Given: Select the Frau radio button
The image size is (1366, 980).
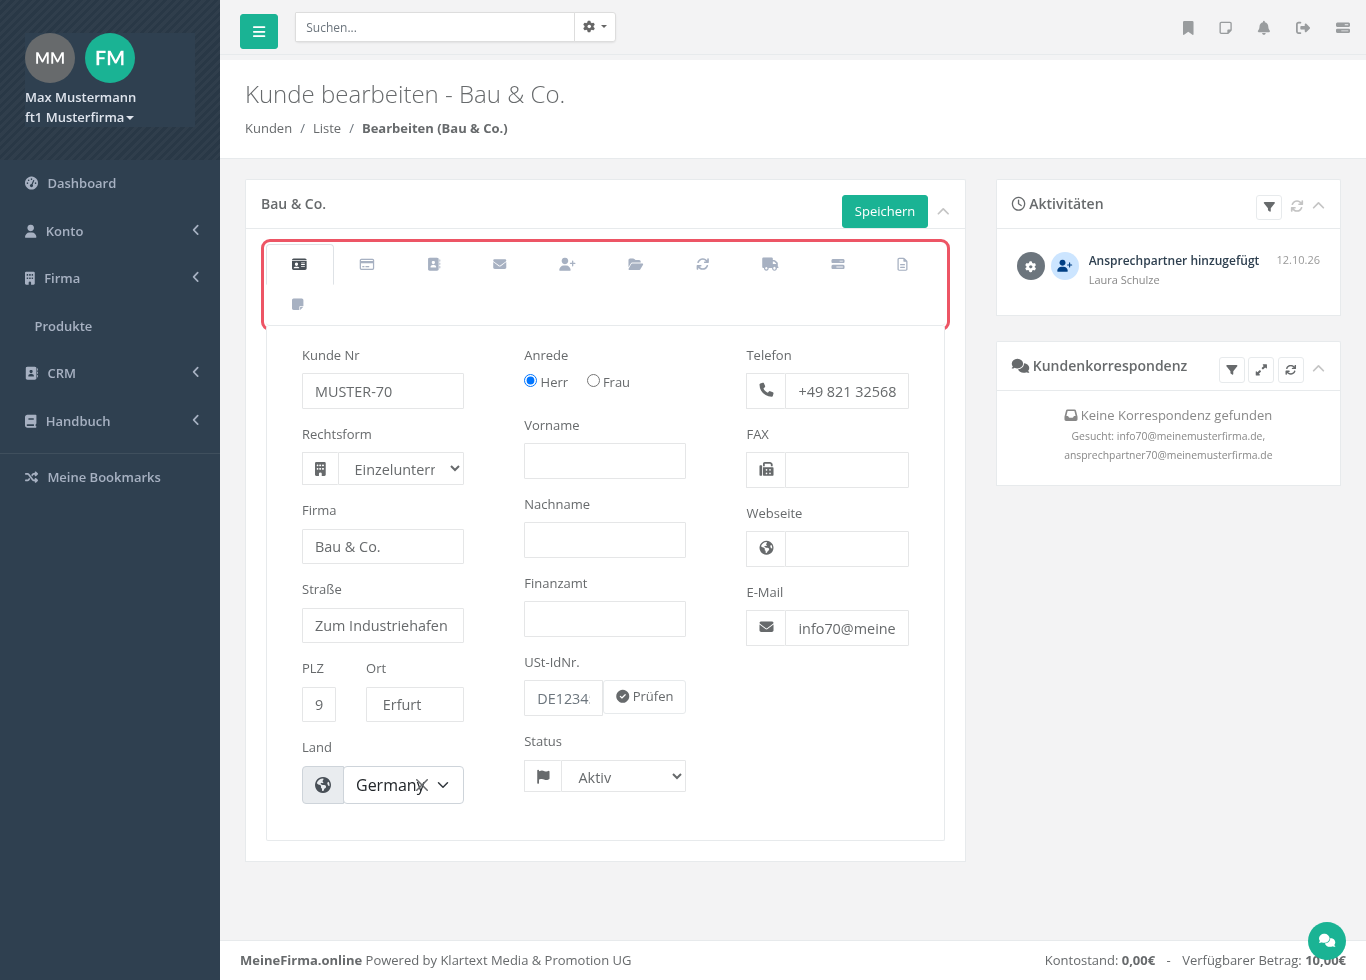Looking at the screenshot, I should [594, 381].
